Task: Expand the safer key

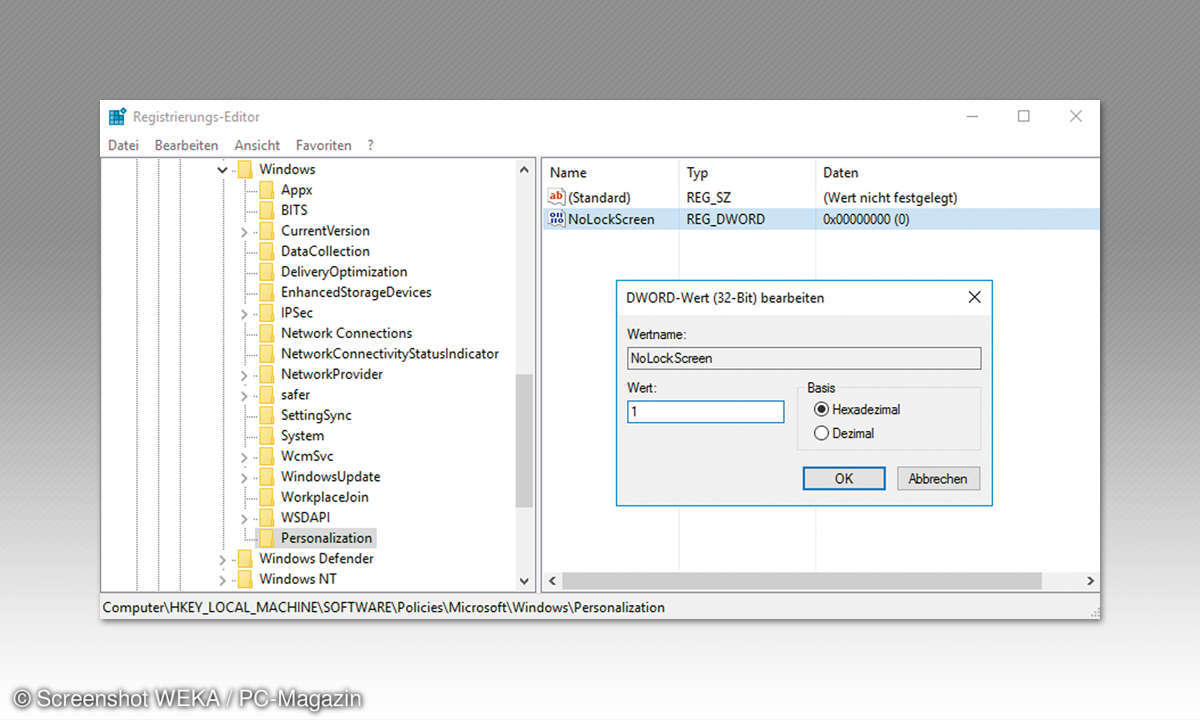Action: pos(244,395)
